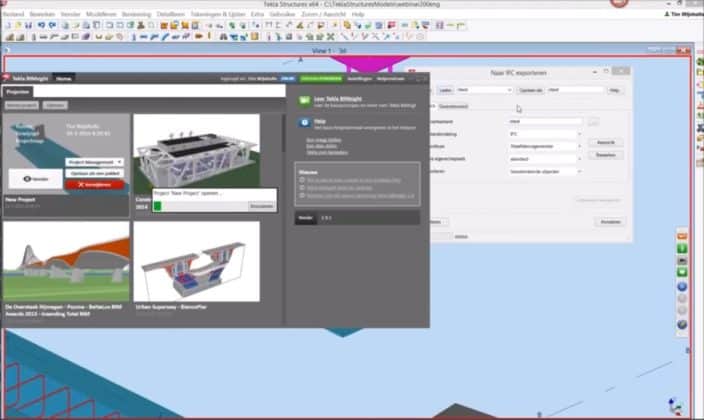Click the green X icon in second toolbar row
704x420 pixels.
[x=330, y=36]
